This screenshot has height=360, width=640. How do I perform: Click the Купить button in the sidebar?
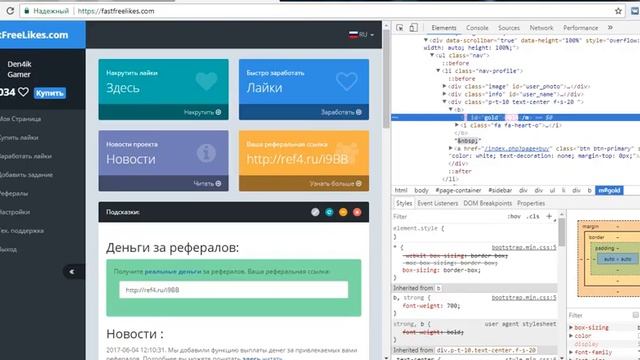tap(49, 93)
